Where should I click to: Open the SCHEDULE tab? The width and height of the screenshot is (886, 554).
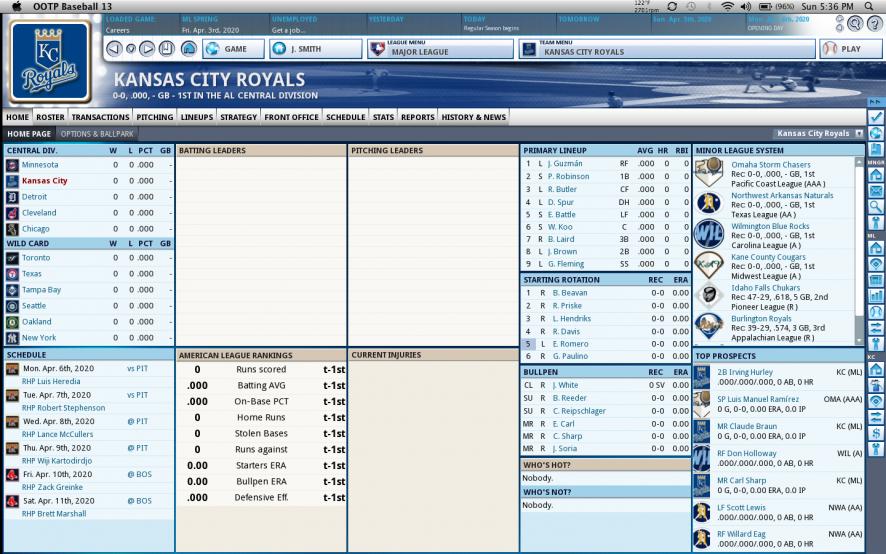pyautogui.click(x=345, y=117)
